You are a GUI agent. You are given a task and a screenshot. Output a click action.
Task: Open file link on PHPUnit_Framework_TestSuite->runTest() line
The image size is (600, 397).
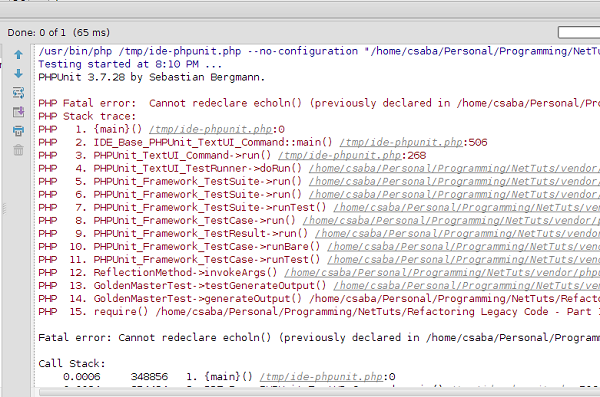(x=466, y=207)
